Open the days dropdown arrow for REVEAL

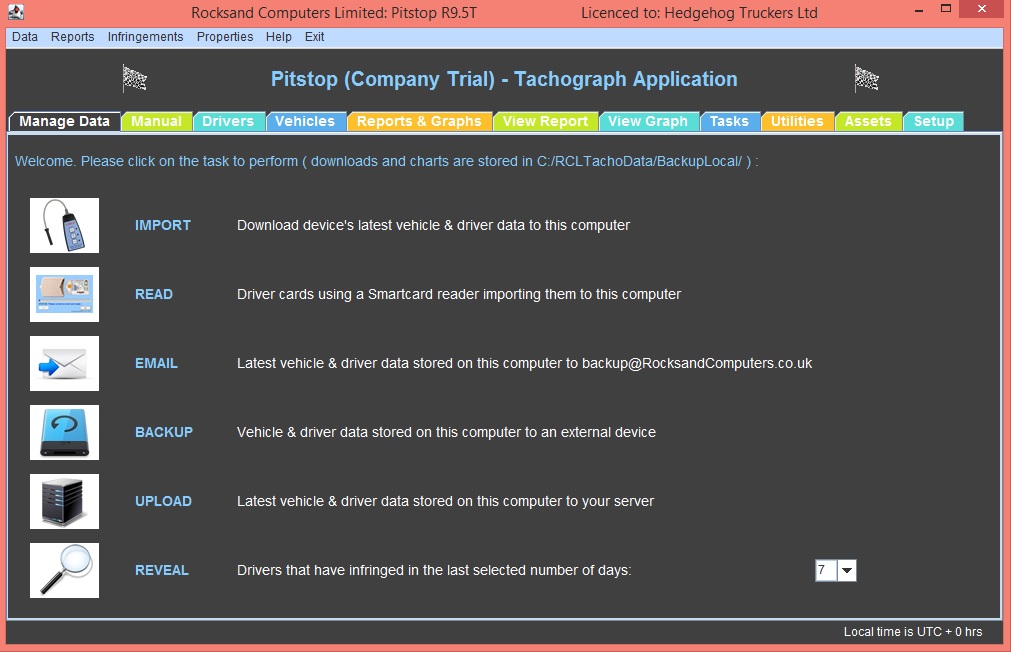tap(847, 570)
